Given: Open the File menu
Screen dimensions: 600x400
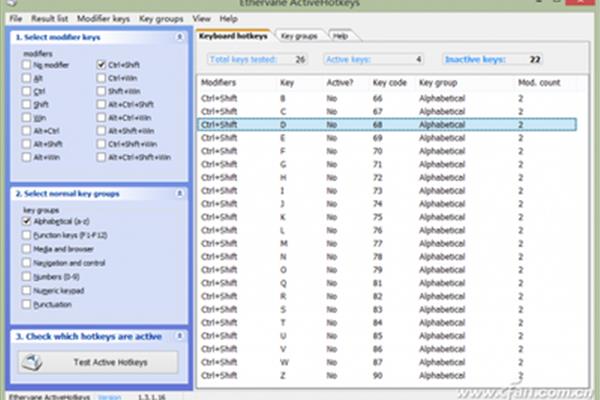Looking at the screenshot, I should pyautogui.click(x=16, y=18).
